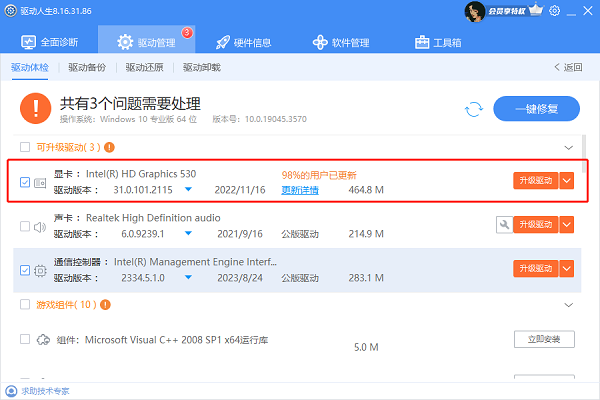Click the vertical scrollbar thumb
The height and width of the screenshot is (400, 600).
(x=584, y=153)
